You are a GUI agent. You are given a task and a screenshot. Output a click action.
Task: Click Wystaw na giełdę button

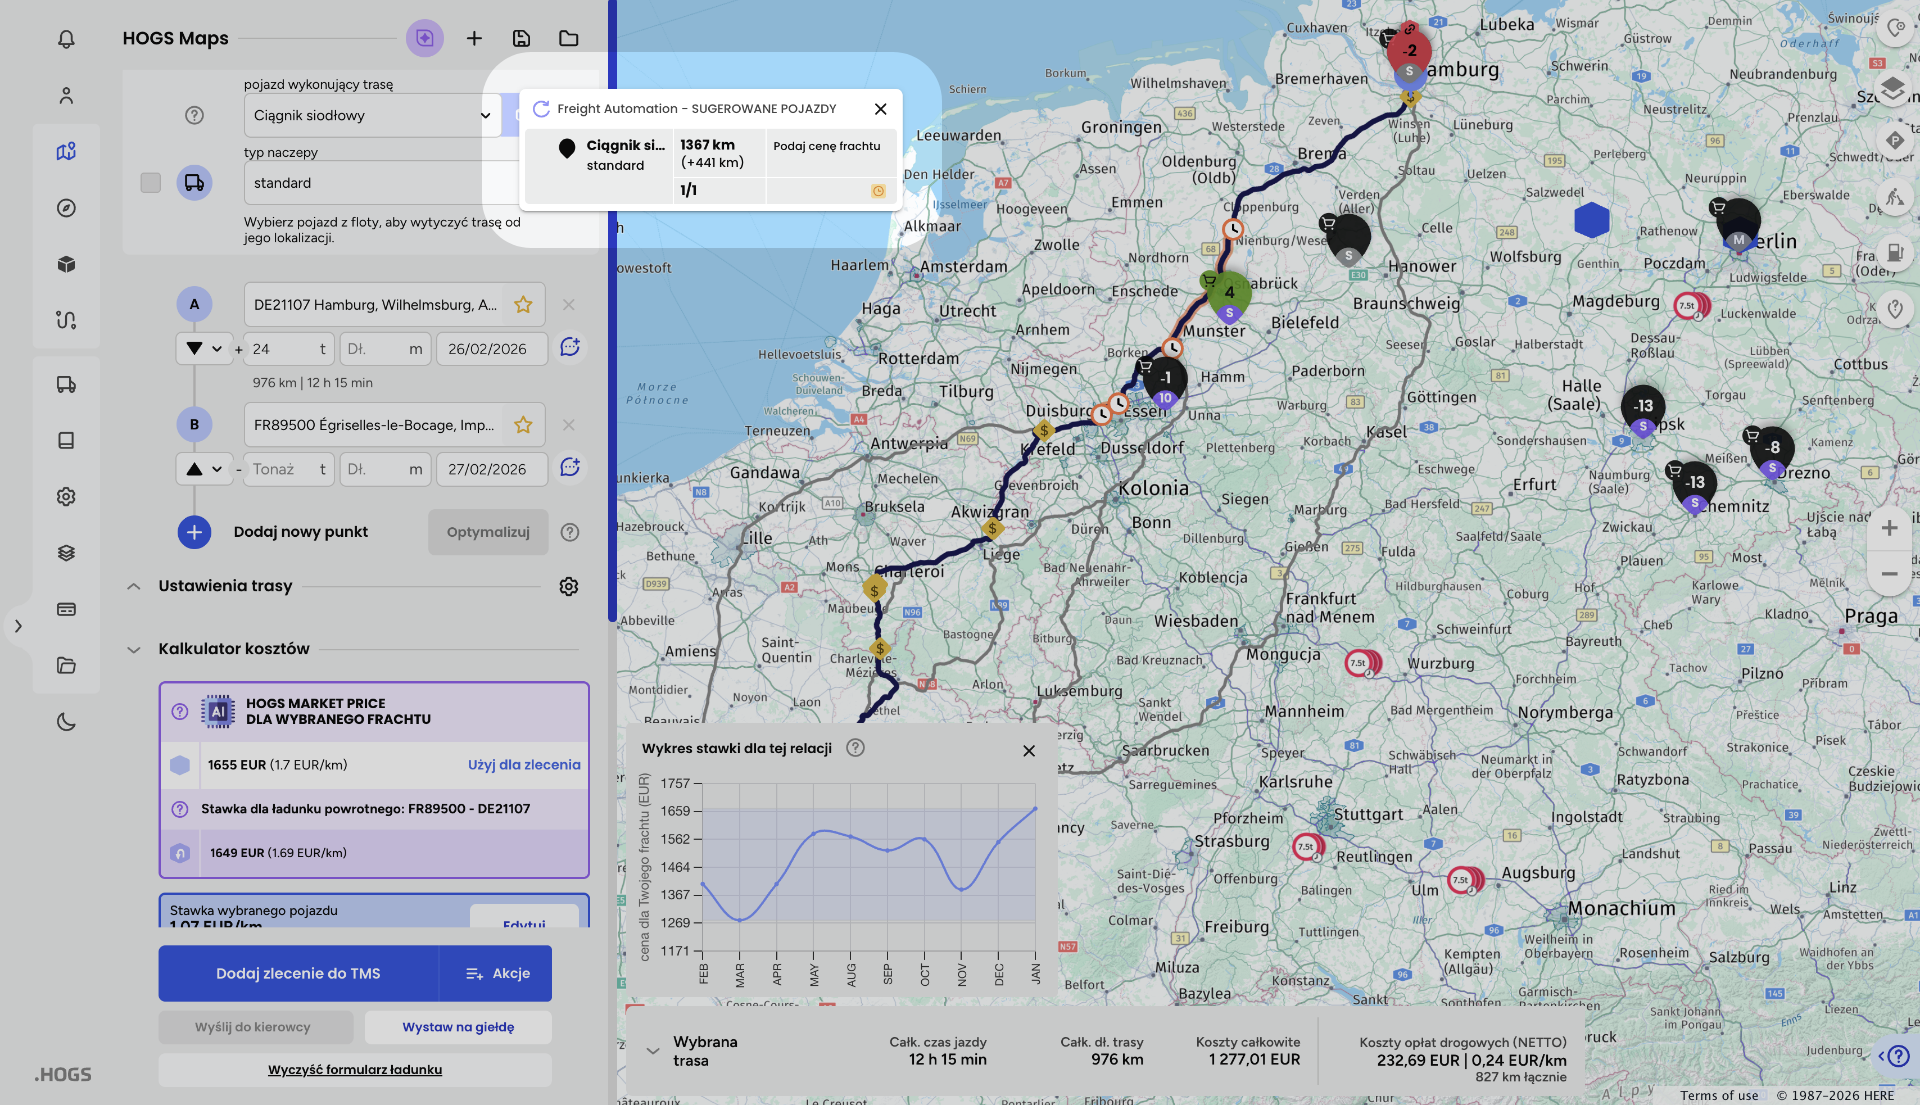tap(458, 1027)
